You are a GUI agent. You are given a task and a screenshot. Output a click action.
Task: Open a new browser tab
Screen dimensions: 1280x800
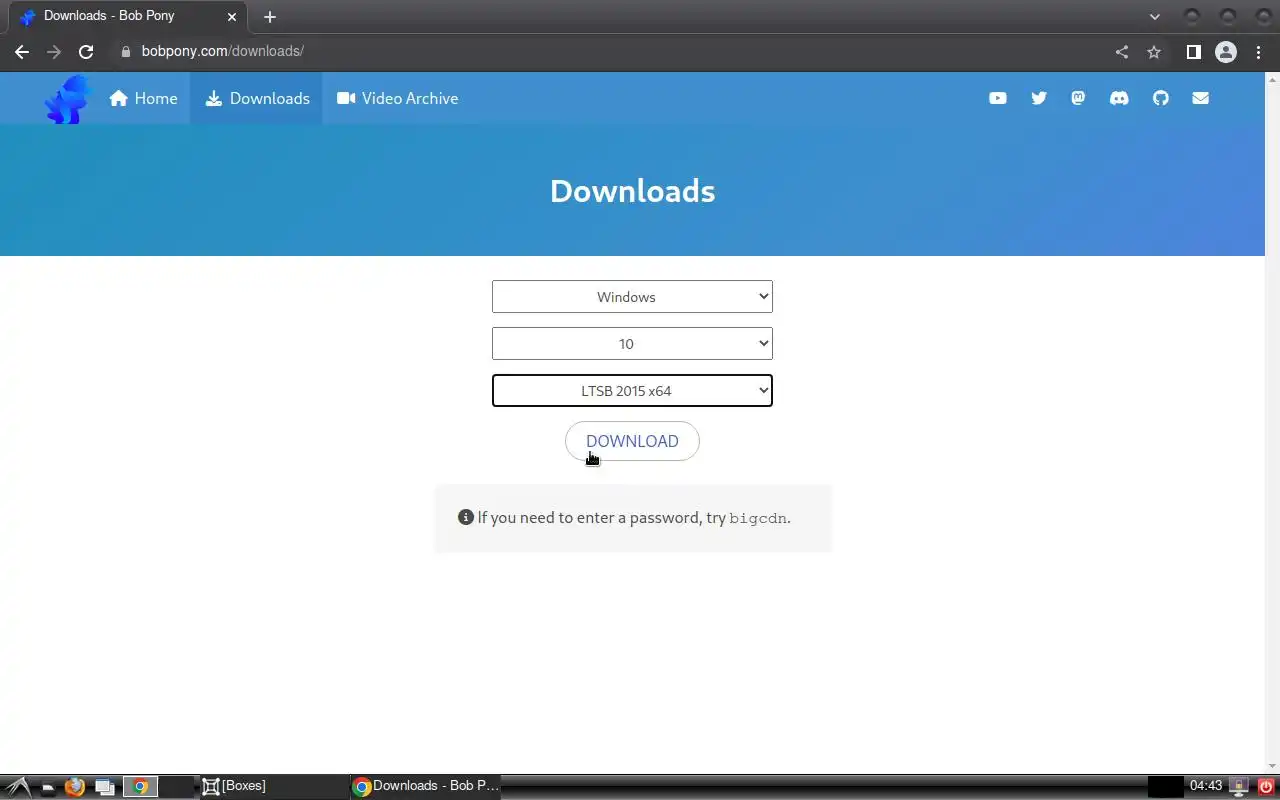click(270, 17)
